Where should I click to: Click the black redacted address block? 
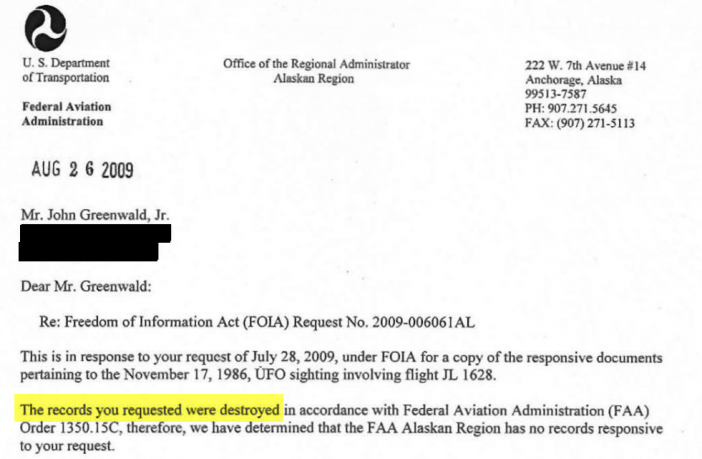point(94,243)
